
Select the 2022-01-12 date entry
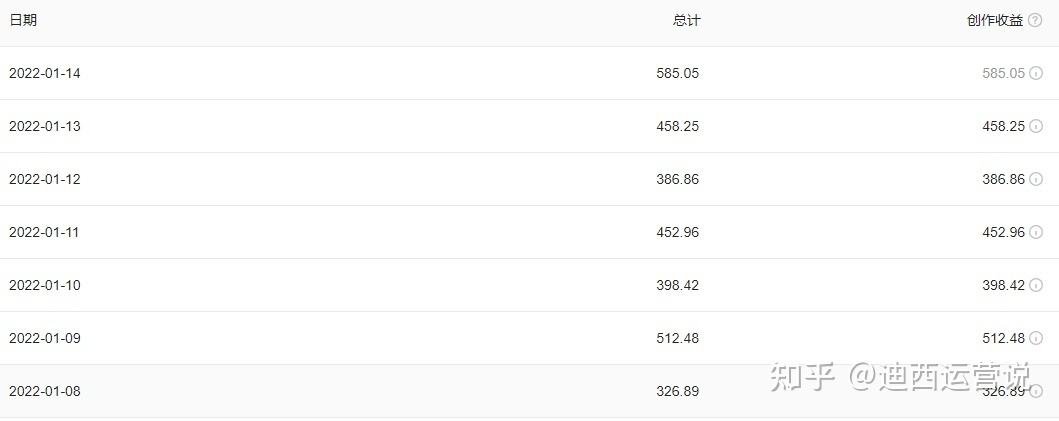(45, 179)
